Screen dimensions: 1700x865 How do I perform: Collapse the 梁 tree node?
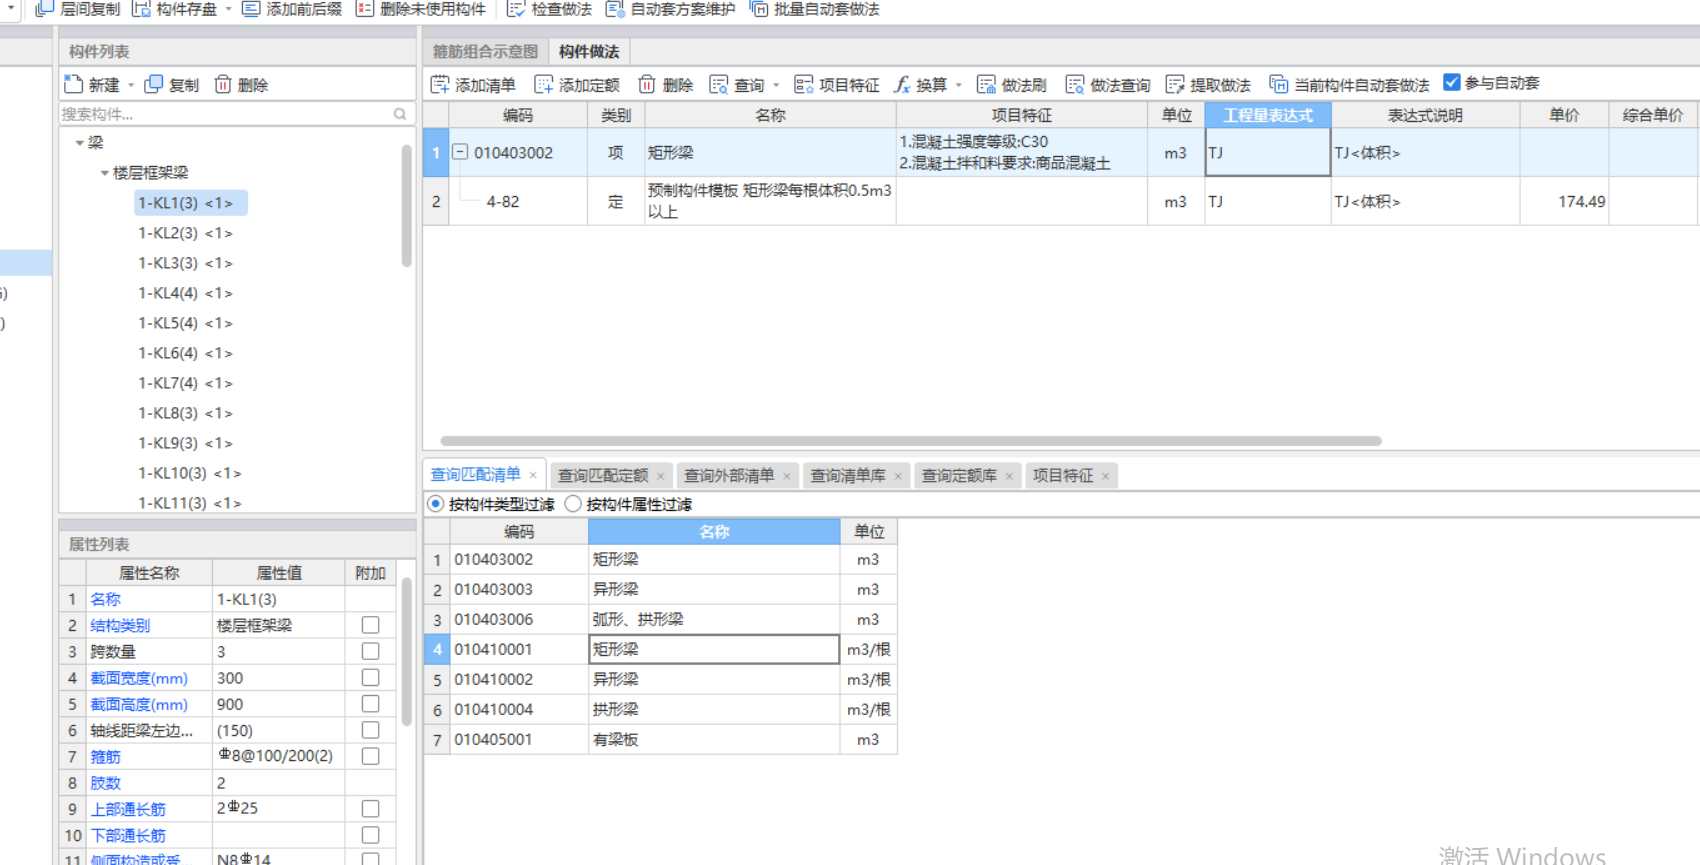pos(80,143)
